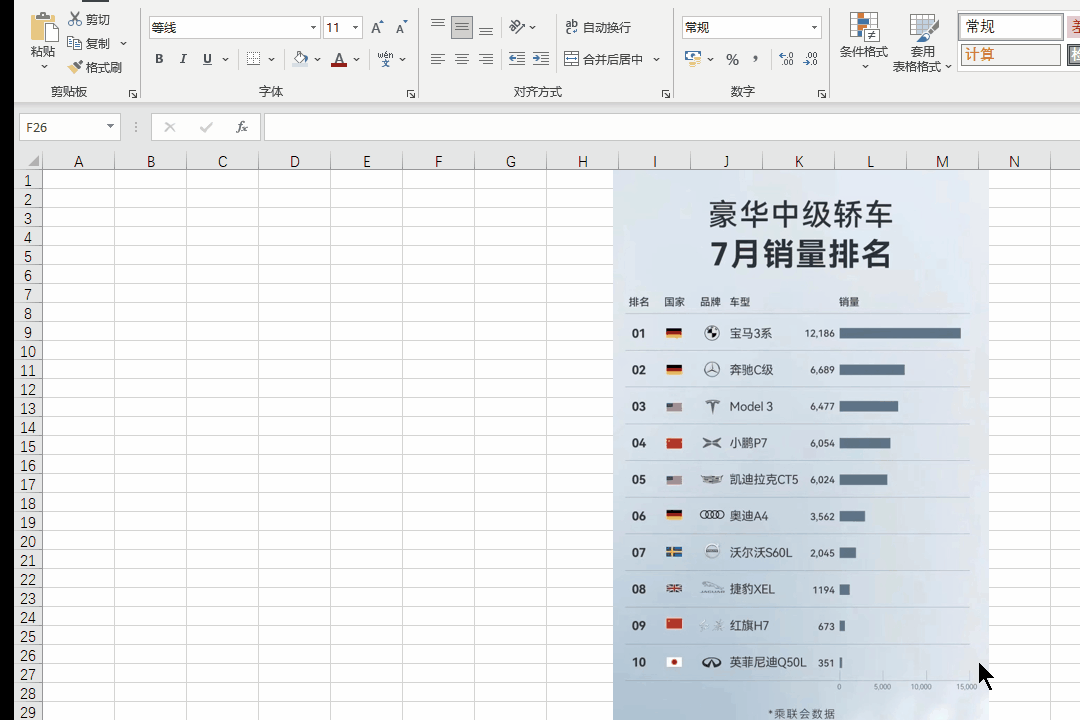Click the text orientation icon
This screenshot has height=720, width=1080.
[517, 27]
